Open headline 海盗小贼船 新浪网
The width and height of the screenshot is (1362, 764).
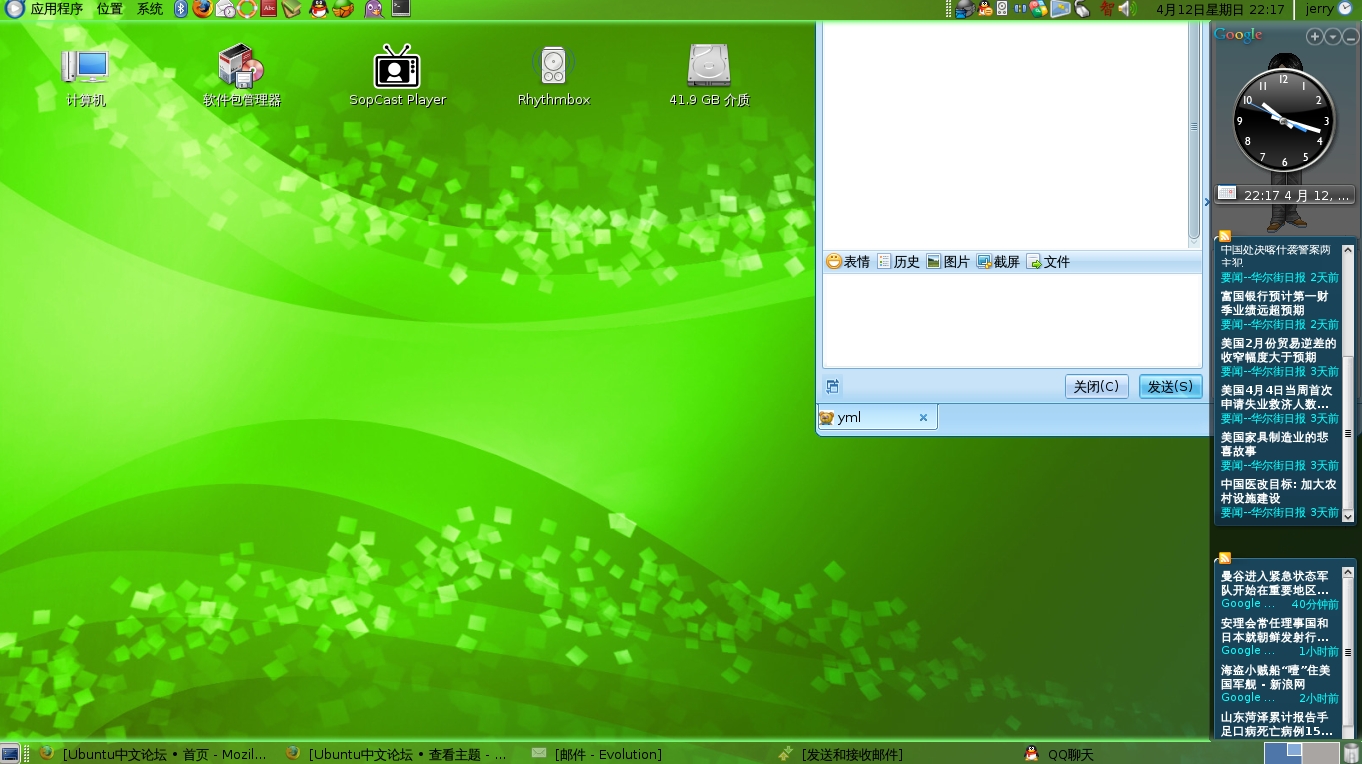tap(1275, 677)
